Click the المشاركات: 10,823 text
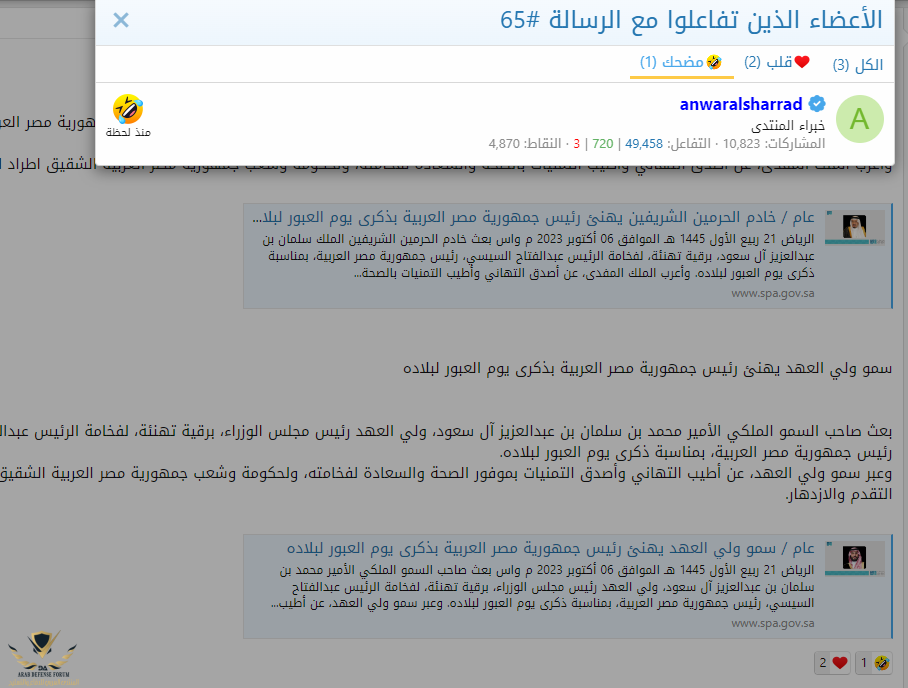Image resolution: width=908 pixels, height=688 pixels. click(x=774, y=144)
